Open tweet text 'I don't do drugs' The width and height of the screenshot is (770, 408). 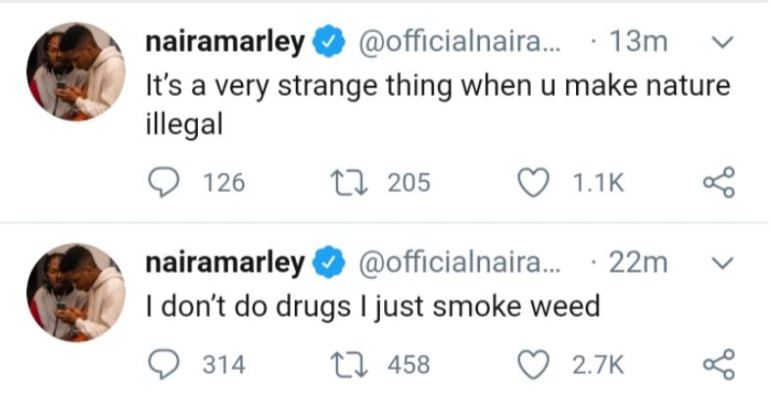(x=248, y=307)
